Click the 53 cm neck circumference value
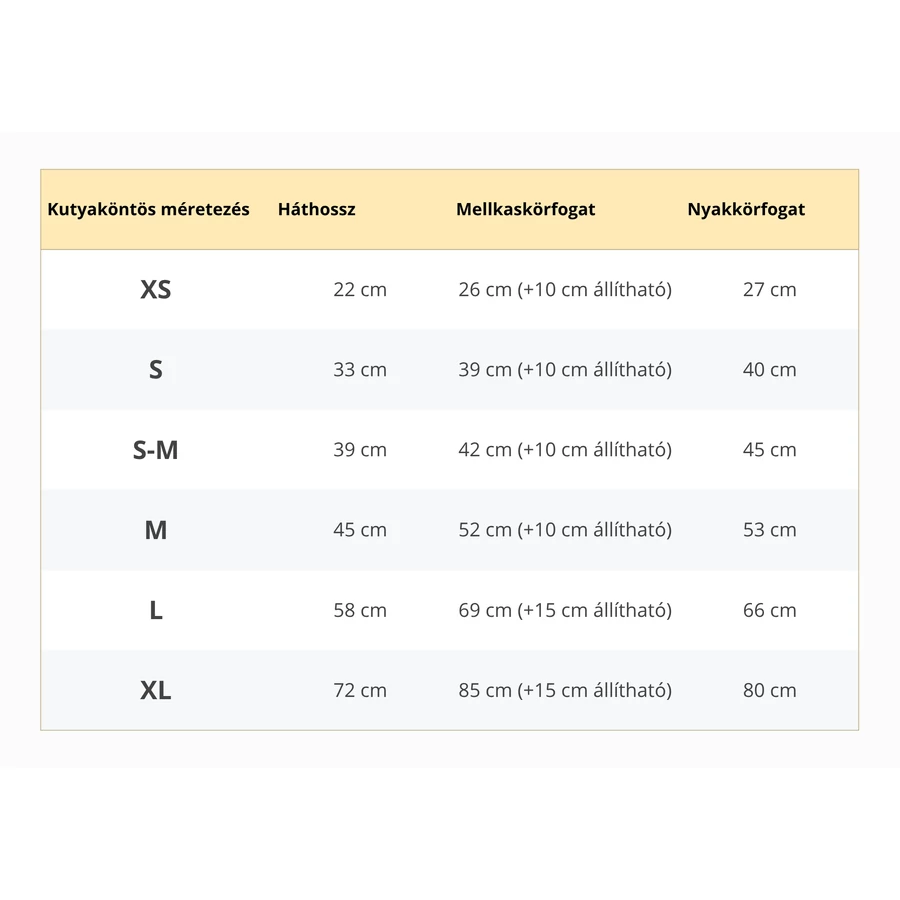The height and width of the screenshot is (900, 900). pos(769,530)
